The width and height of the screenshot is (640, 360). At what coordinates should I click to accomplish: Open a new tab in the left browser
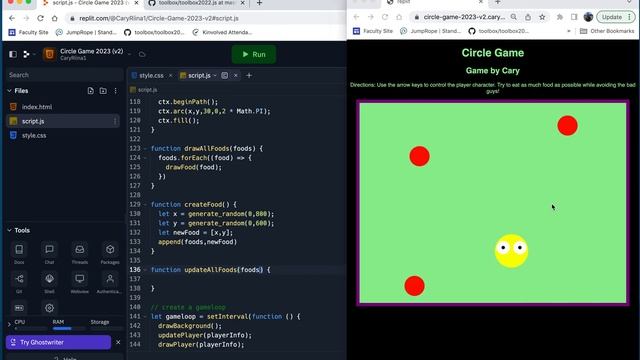pyautogui.click(x=259, y=3)
